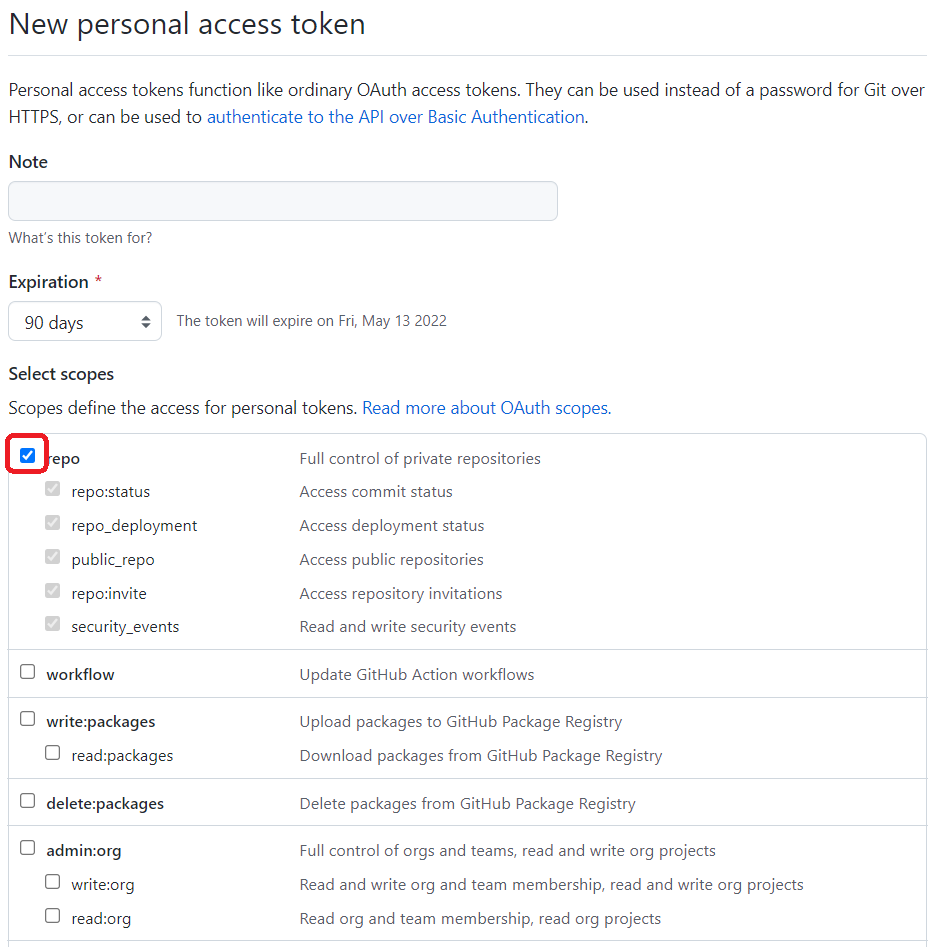This screenshot has height=947, width=933.
Task: Enable the admin:org scope checkbox
Action: click(x=28, y=848)
